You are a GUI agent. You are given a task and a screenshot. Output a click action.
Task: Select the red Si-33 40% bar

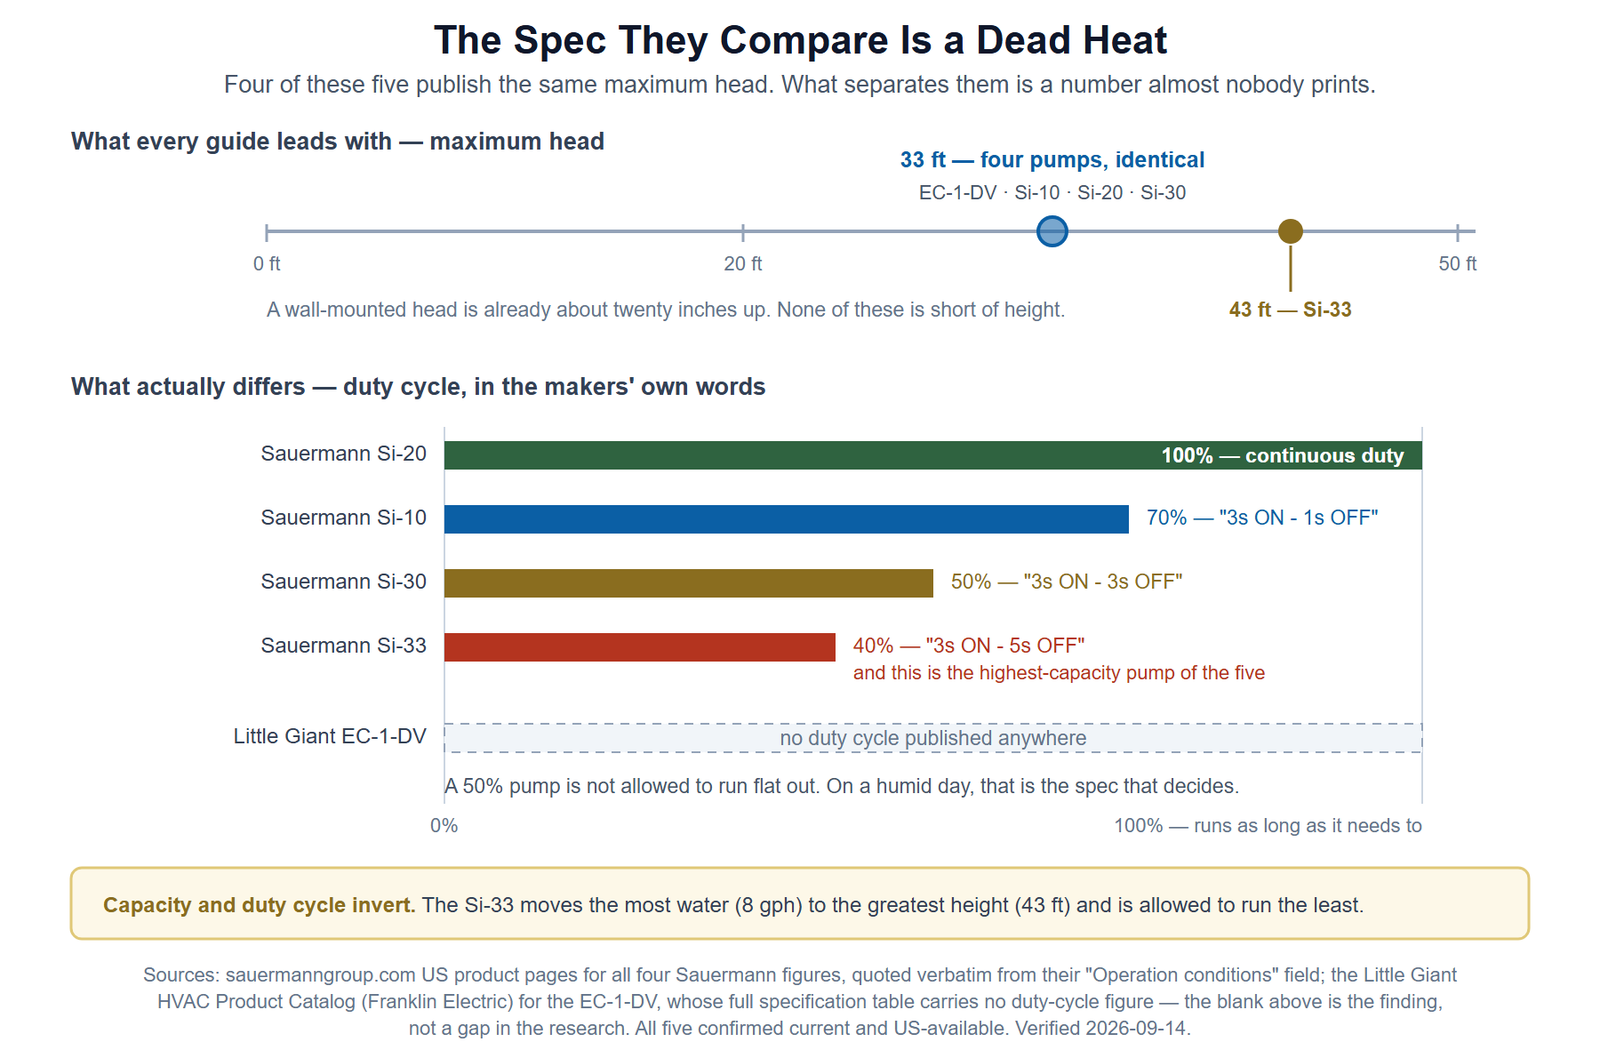click(639, 647)
